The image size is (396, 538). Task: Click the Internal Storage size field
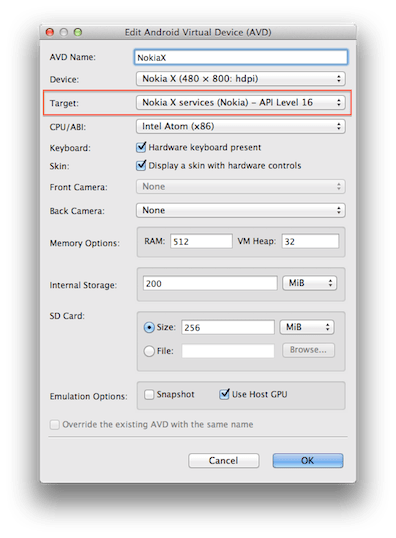click(210, 283)
